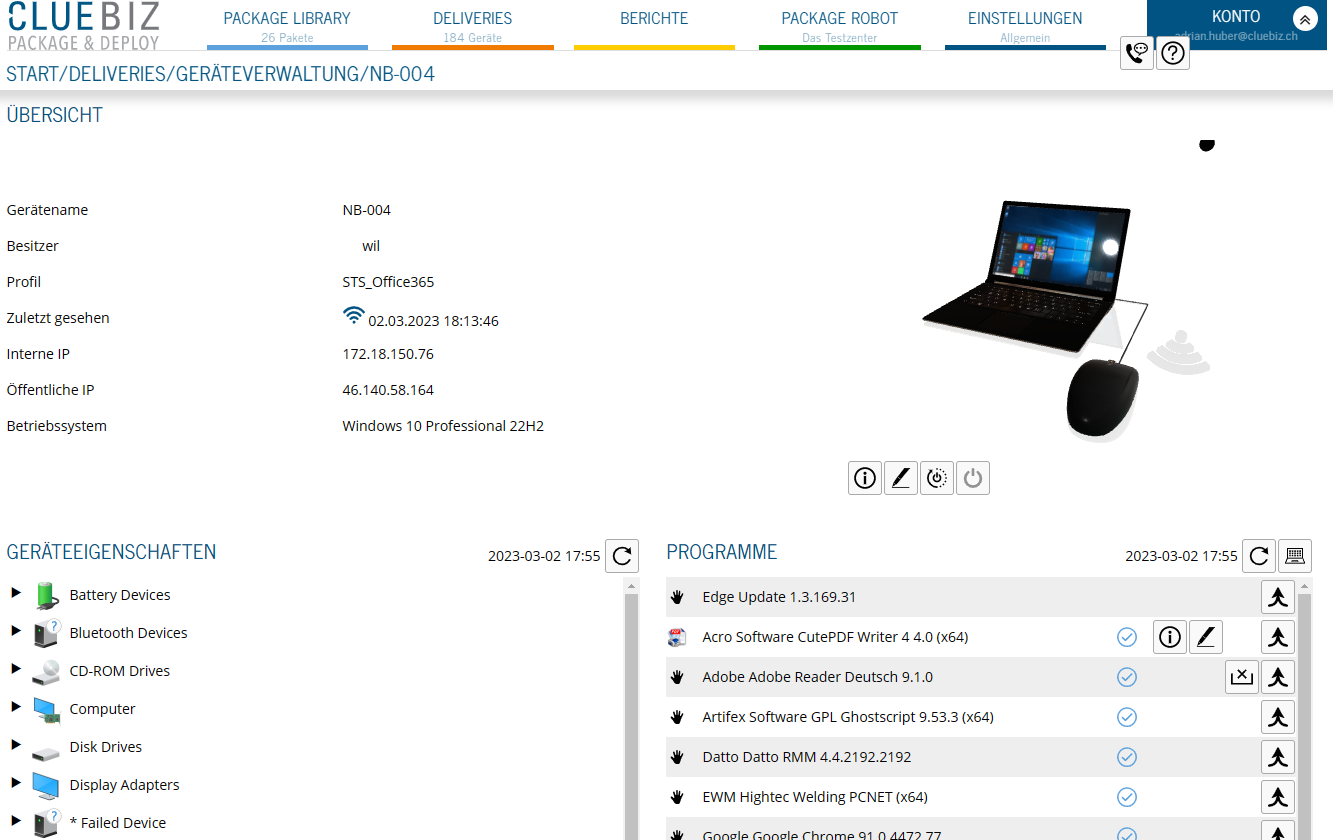
Task: Click the upgrade arrow for CutePDF Writer
Action: tap(1278, 637)
